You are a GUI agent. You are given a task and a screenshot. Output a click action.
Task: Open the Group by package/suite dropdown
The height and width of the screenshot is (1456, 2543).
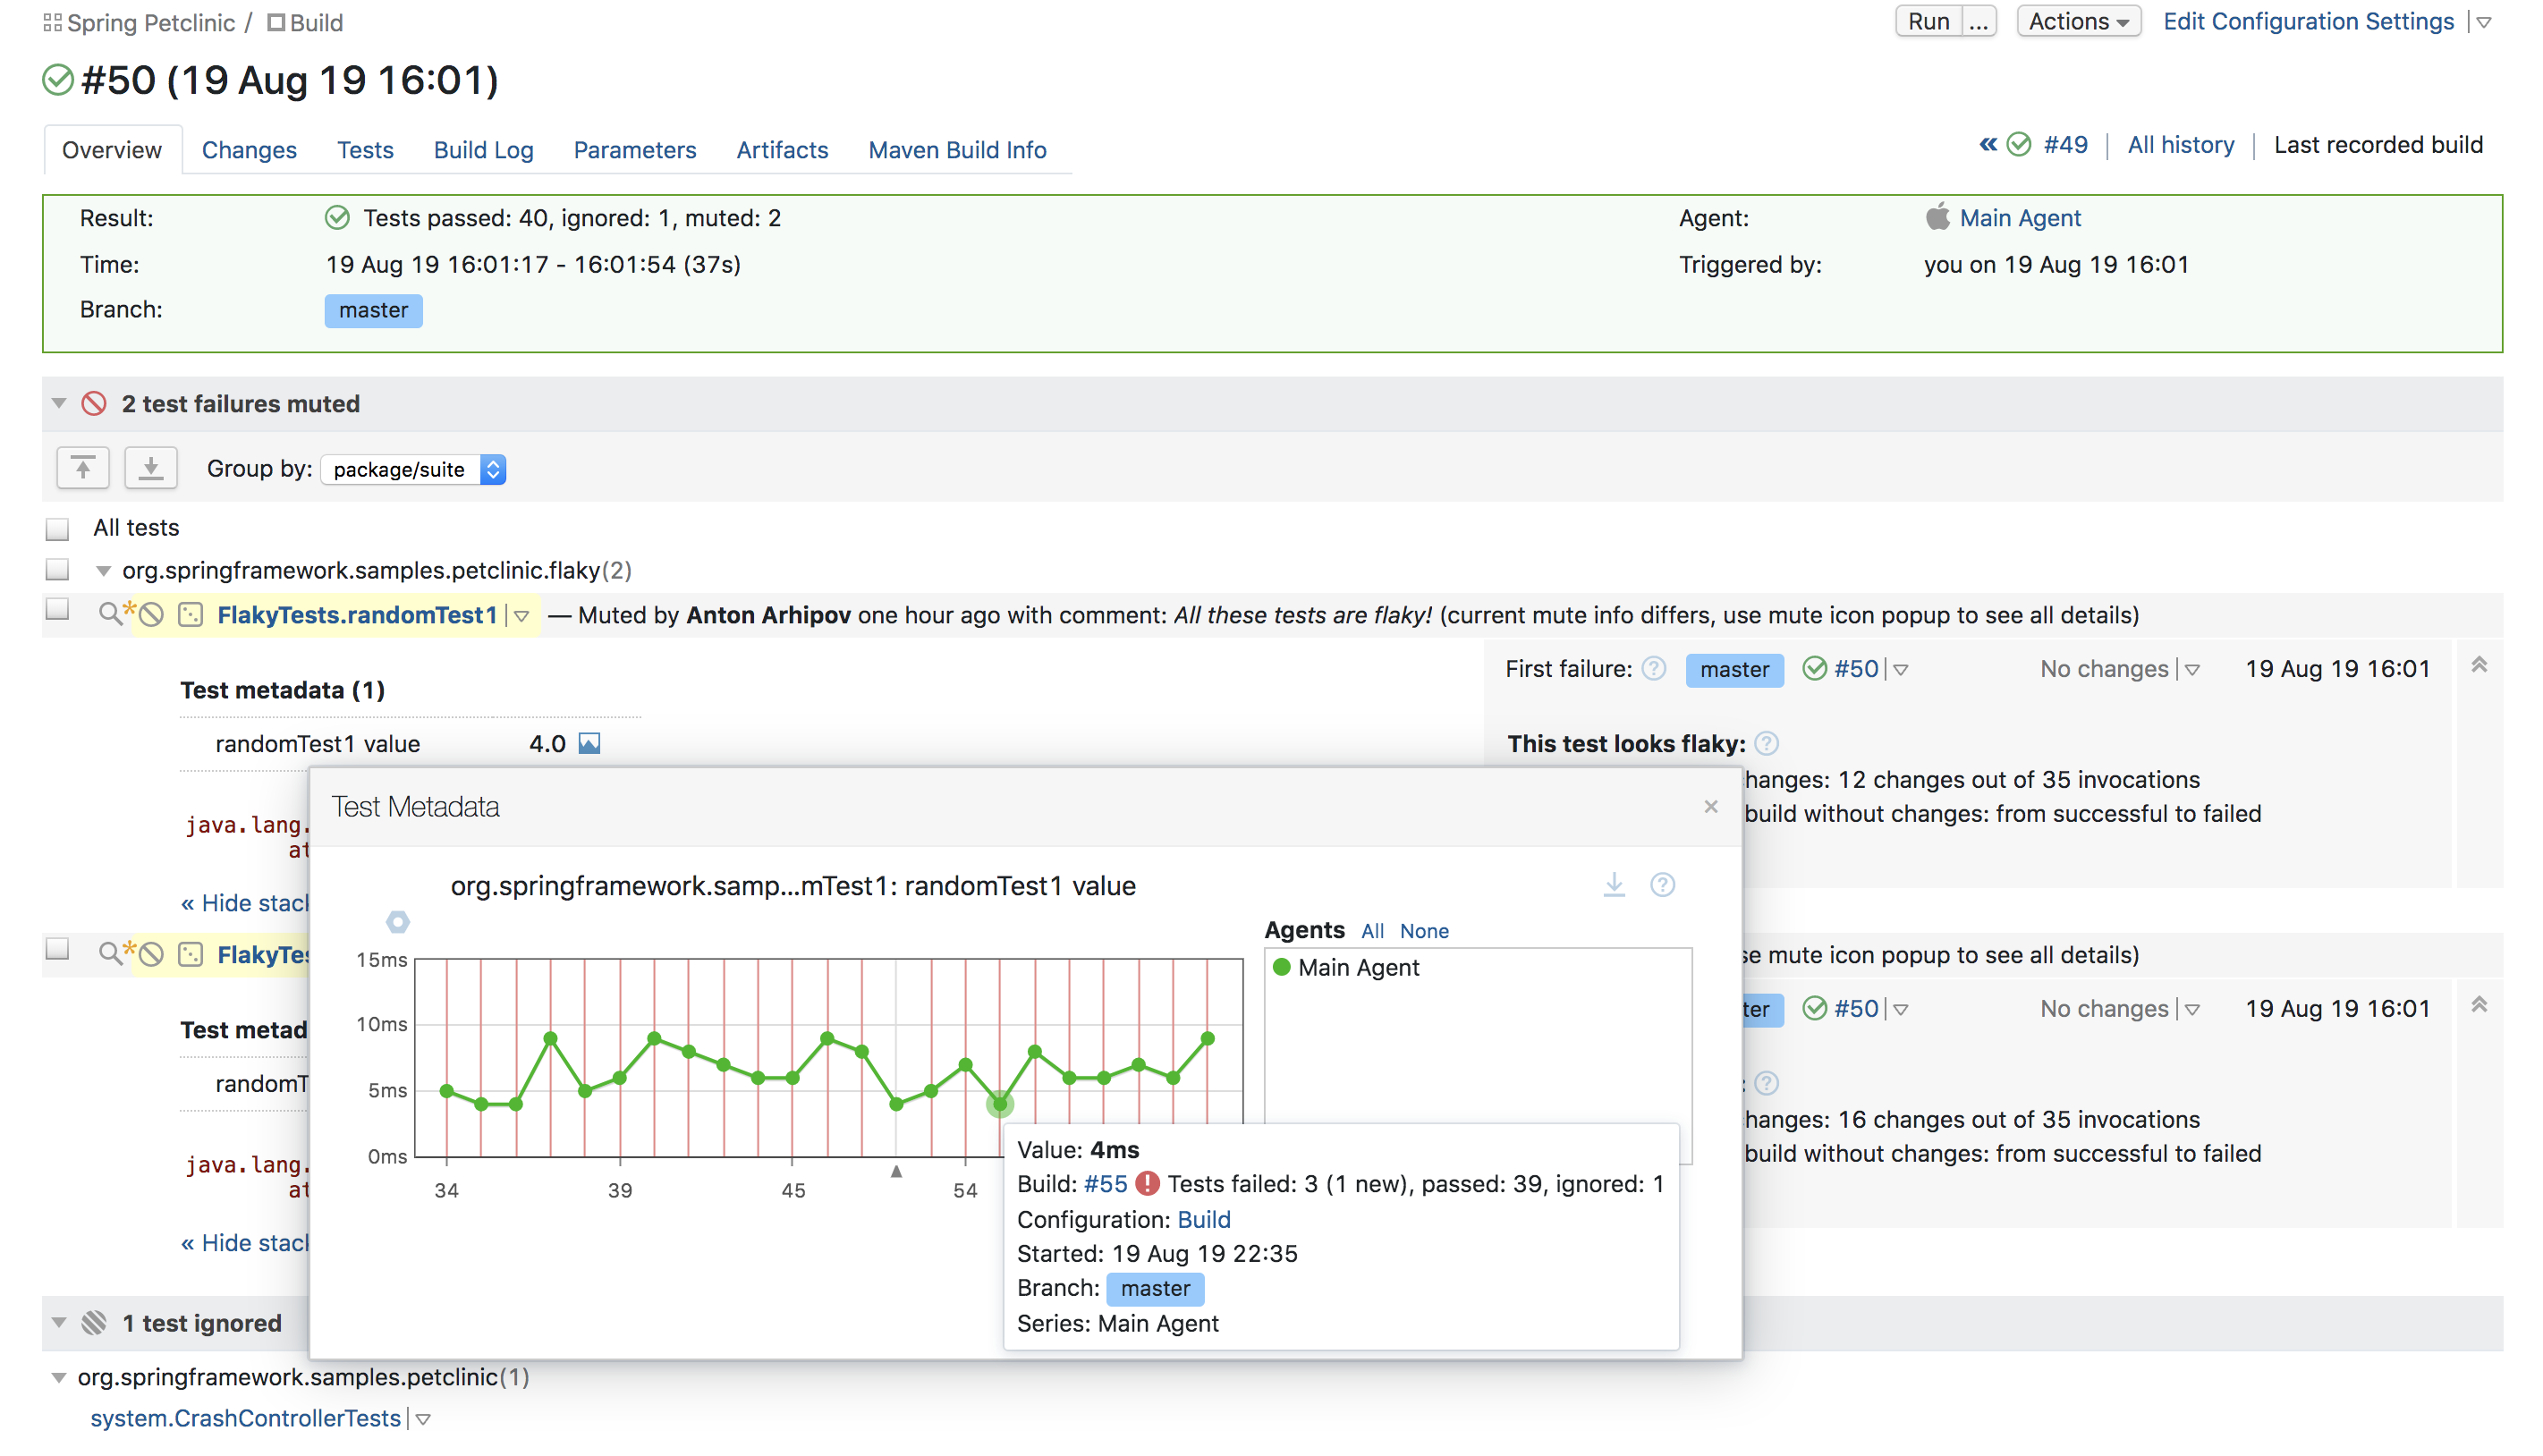414,470
